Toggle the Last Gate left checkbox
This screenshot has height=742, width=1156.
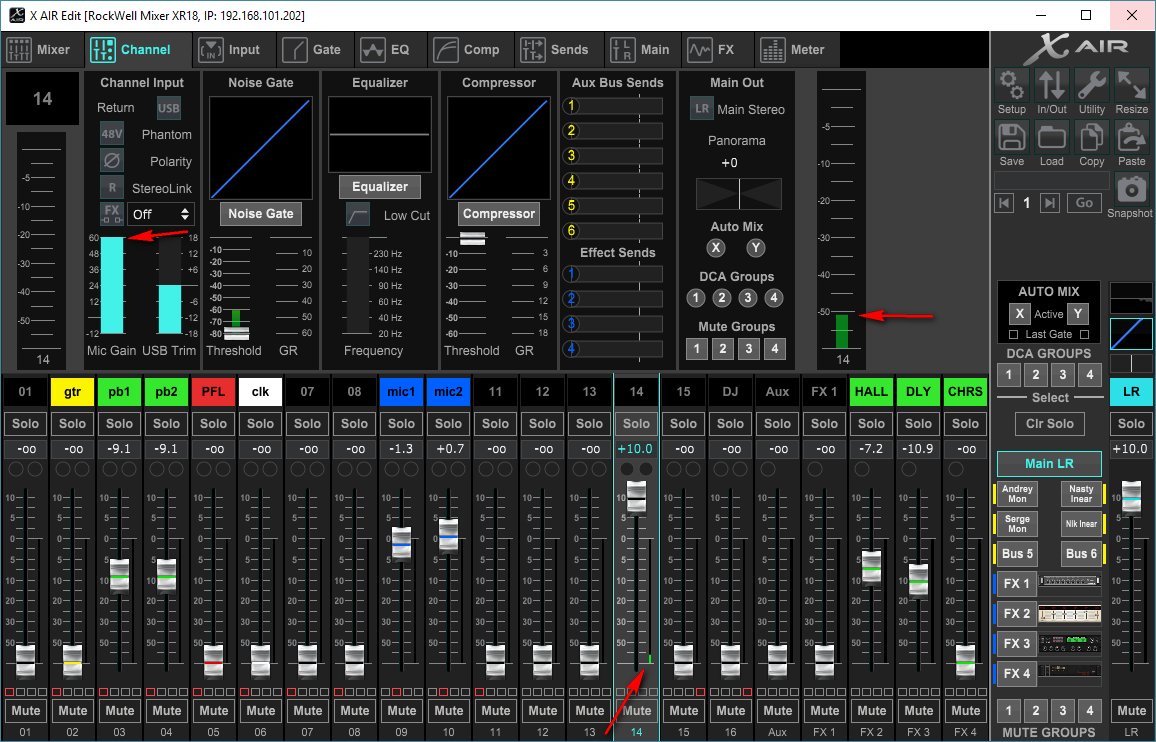click(x=1014, y=335)
